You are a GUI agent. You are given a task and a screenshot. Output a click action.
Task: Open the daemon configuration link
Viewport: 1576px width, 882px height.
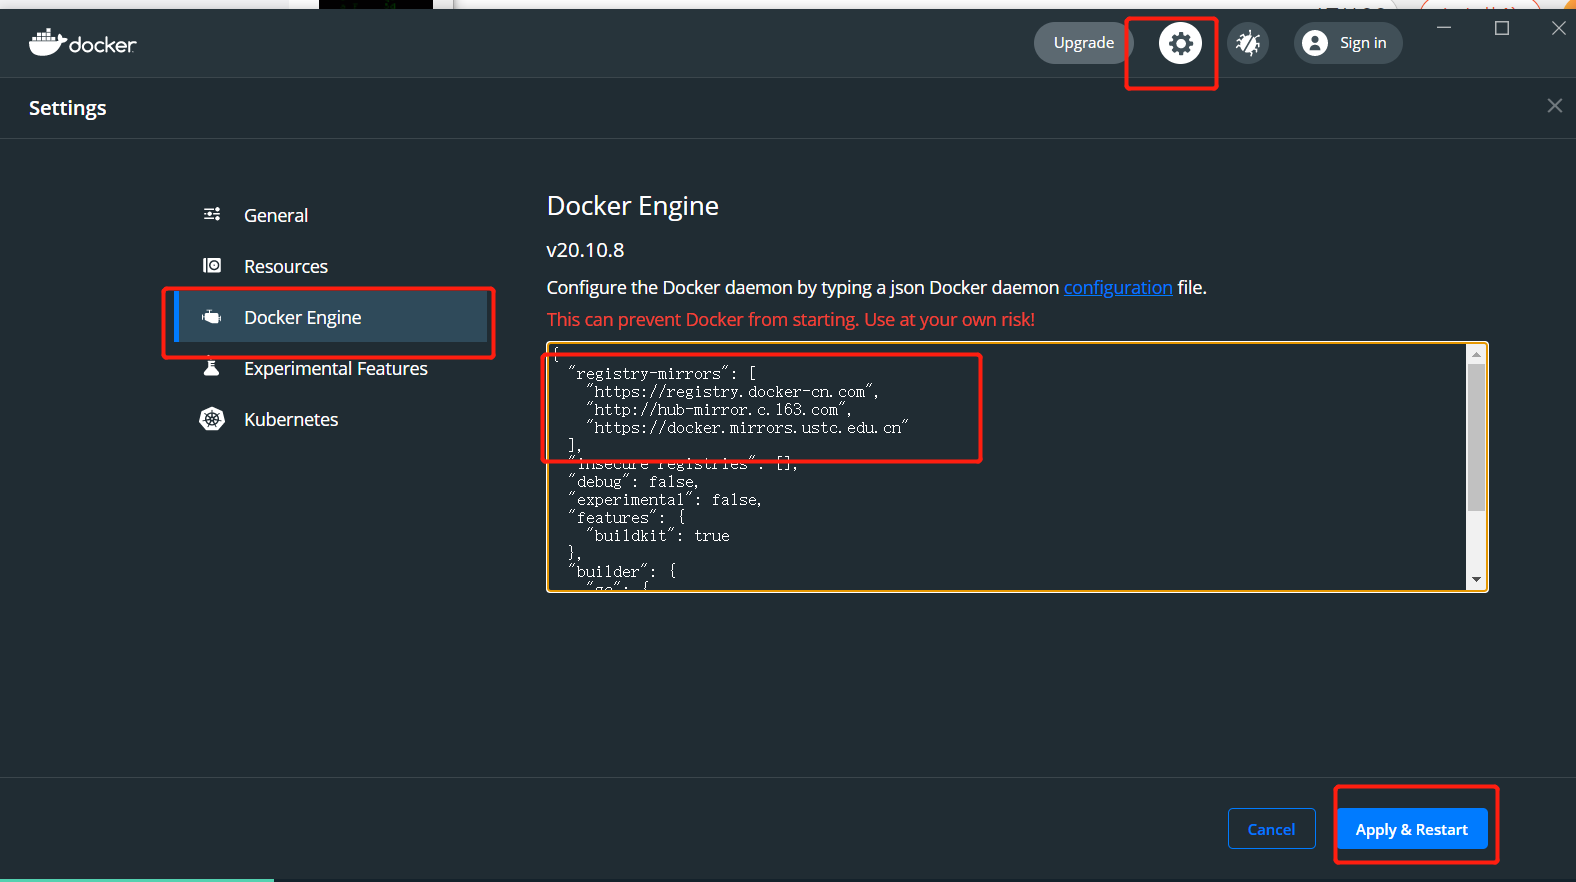[x=1118, y=288]
